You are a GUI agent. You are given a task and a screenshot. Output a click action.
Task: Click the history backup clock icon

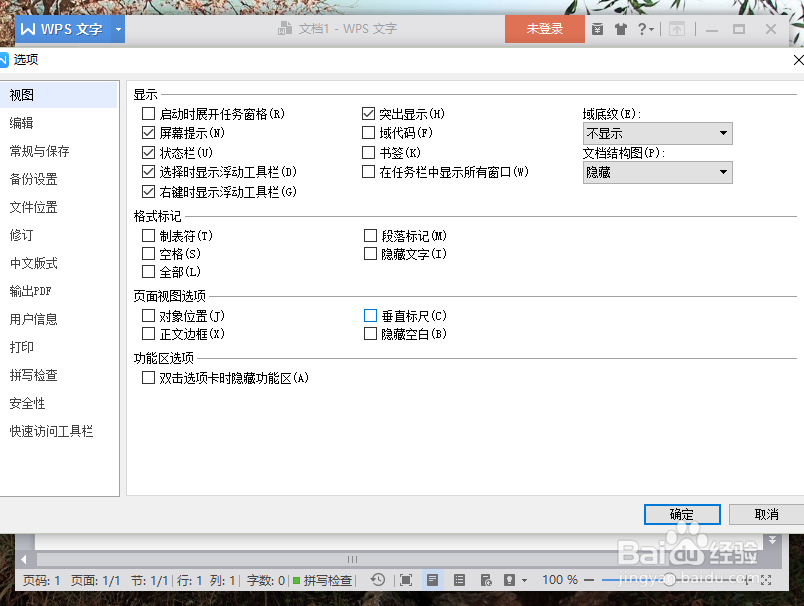378,580
